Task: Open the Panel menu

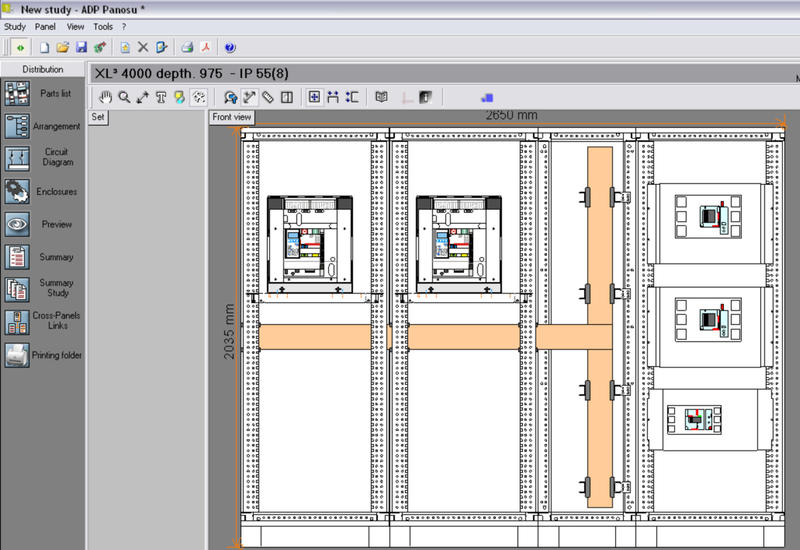Action: click(x=45, y=26)
